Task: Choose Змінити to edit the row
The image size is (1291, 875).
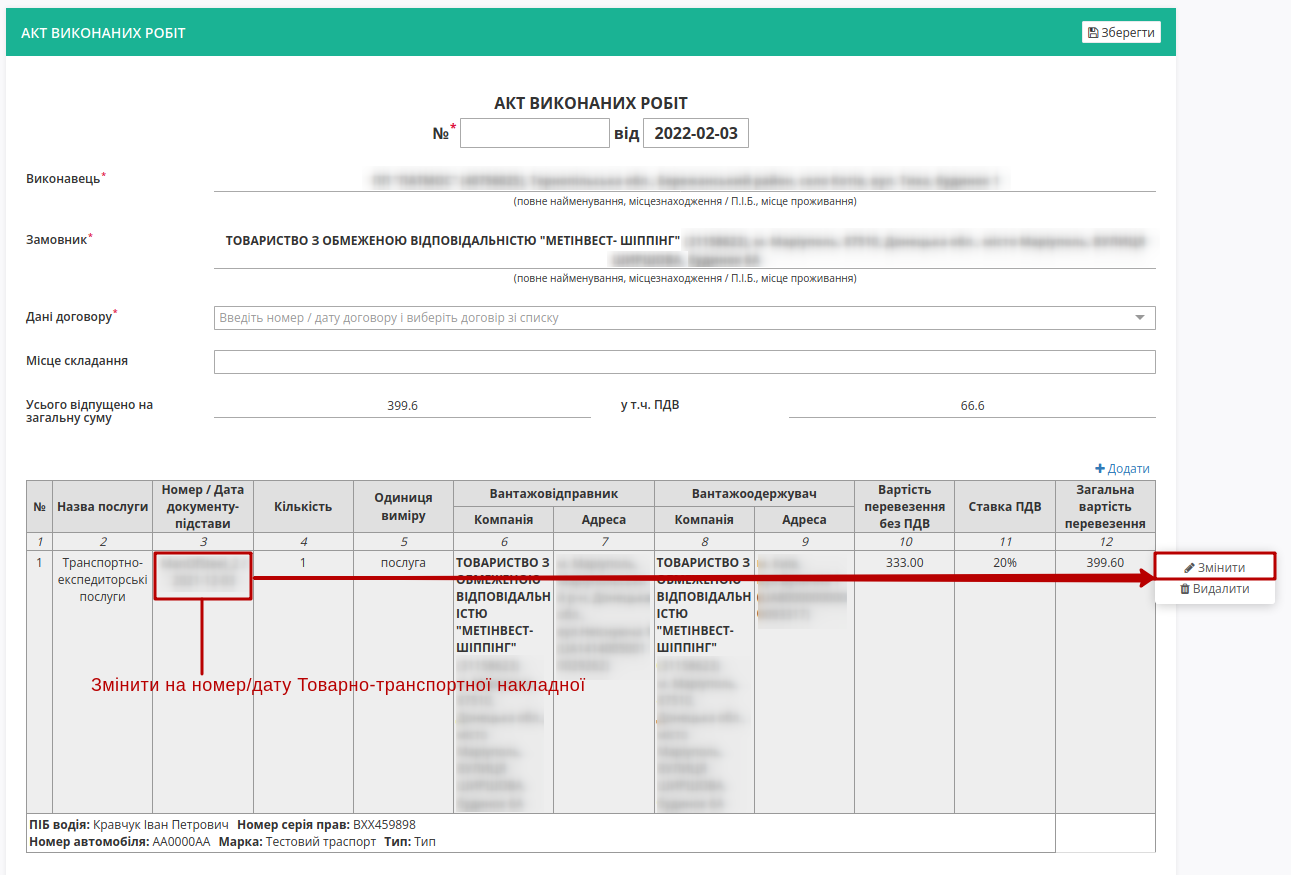Action: pos(1215,567)
